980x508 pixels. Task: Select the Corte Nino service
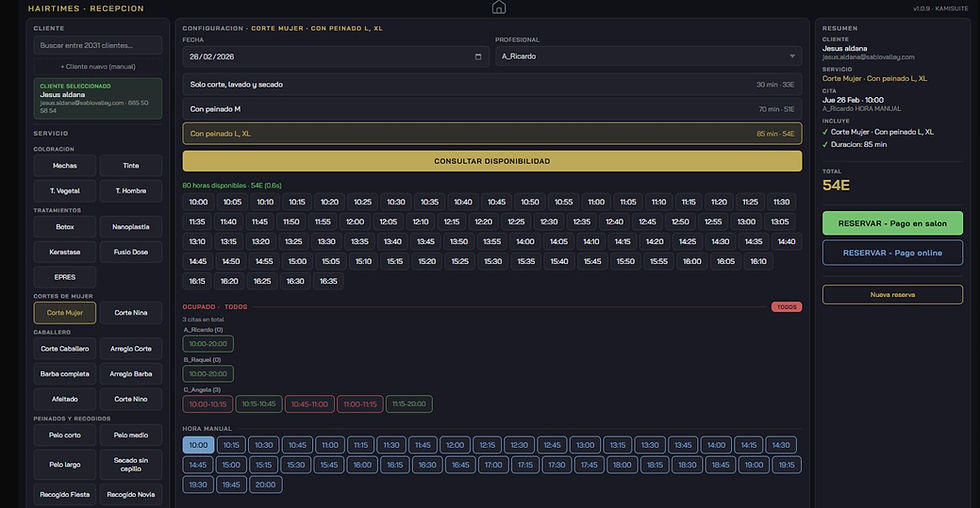point(131,399)
